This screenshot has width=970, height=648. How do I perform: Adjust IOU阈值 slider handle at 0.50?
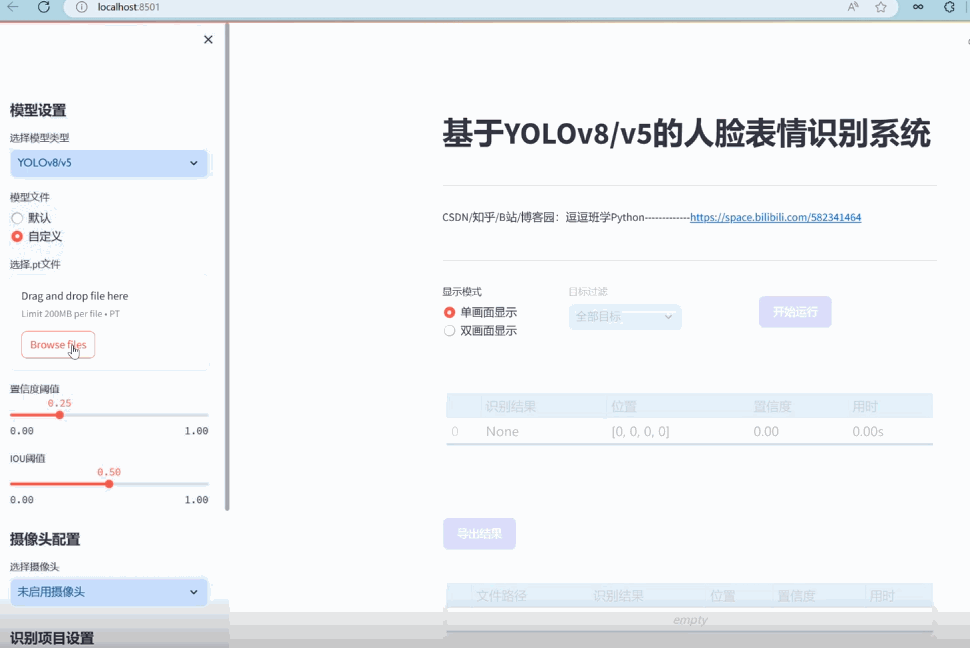click(x=109, y=484)
